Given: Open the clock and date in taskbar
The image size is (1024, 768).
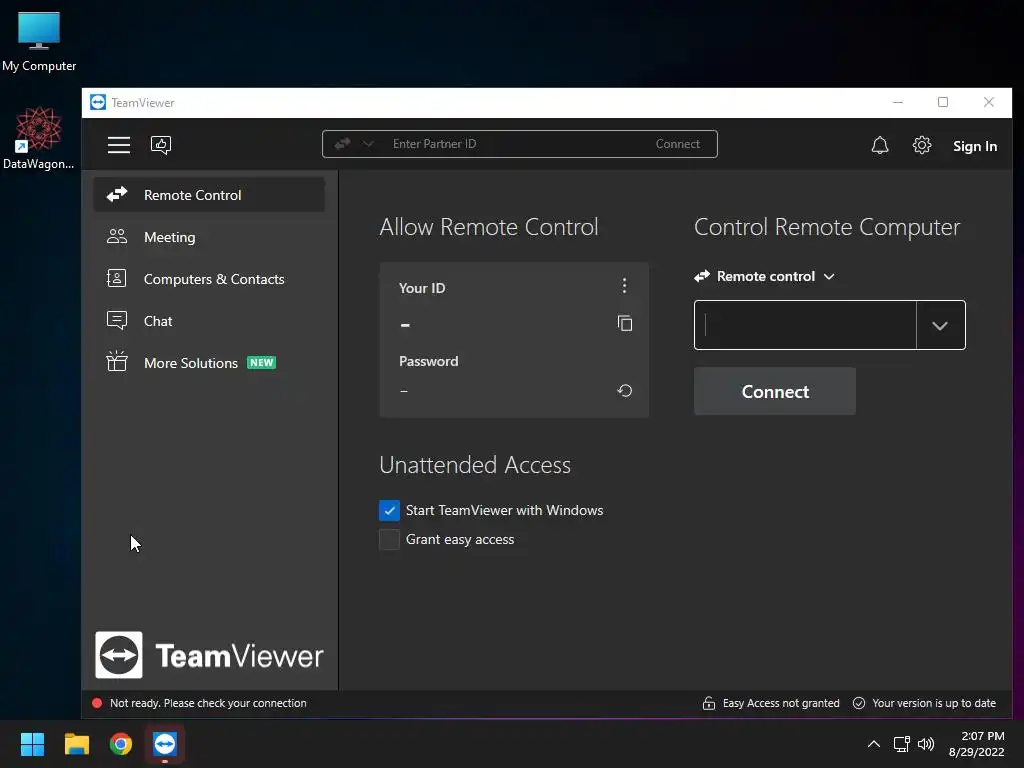Looking at the screenshot, I should click(977, 744).
